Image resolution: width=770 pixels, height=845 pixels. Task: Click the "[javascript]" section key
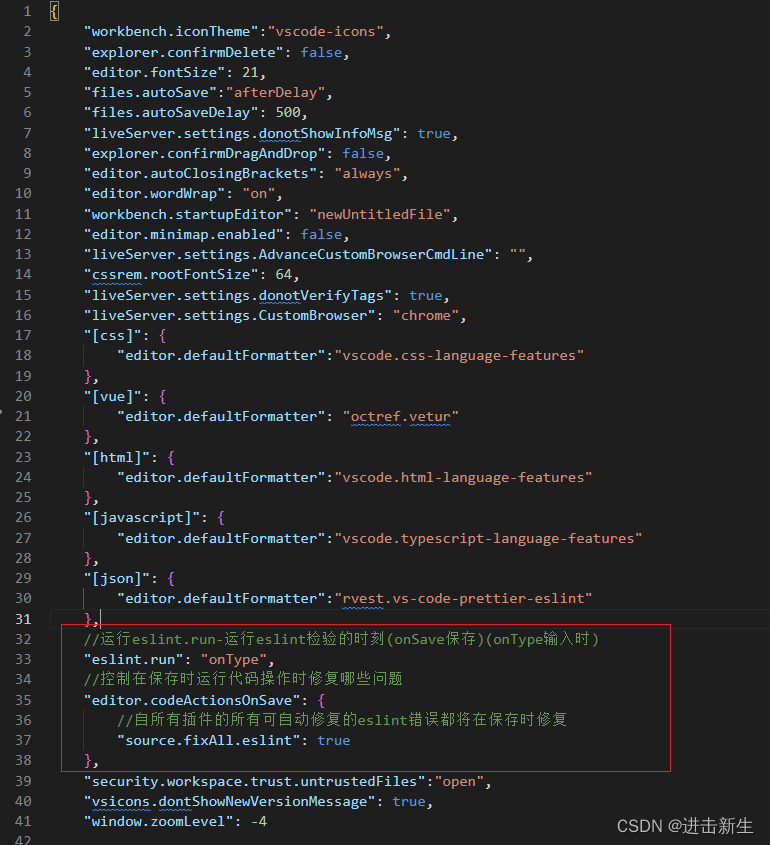pyautogui.click(x=142, y=518)
